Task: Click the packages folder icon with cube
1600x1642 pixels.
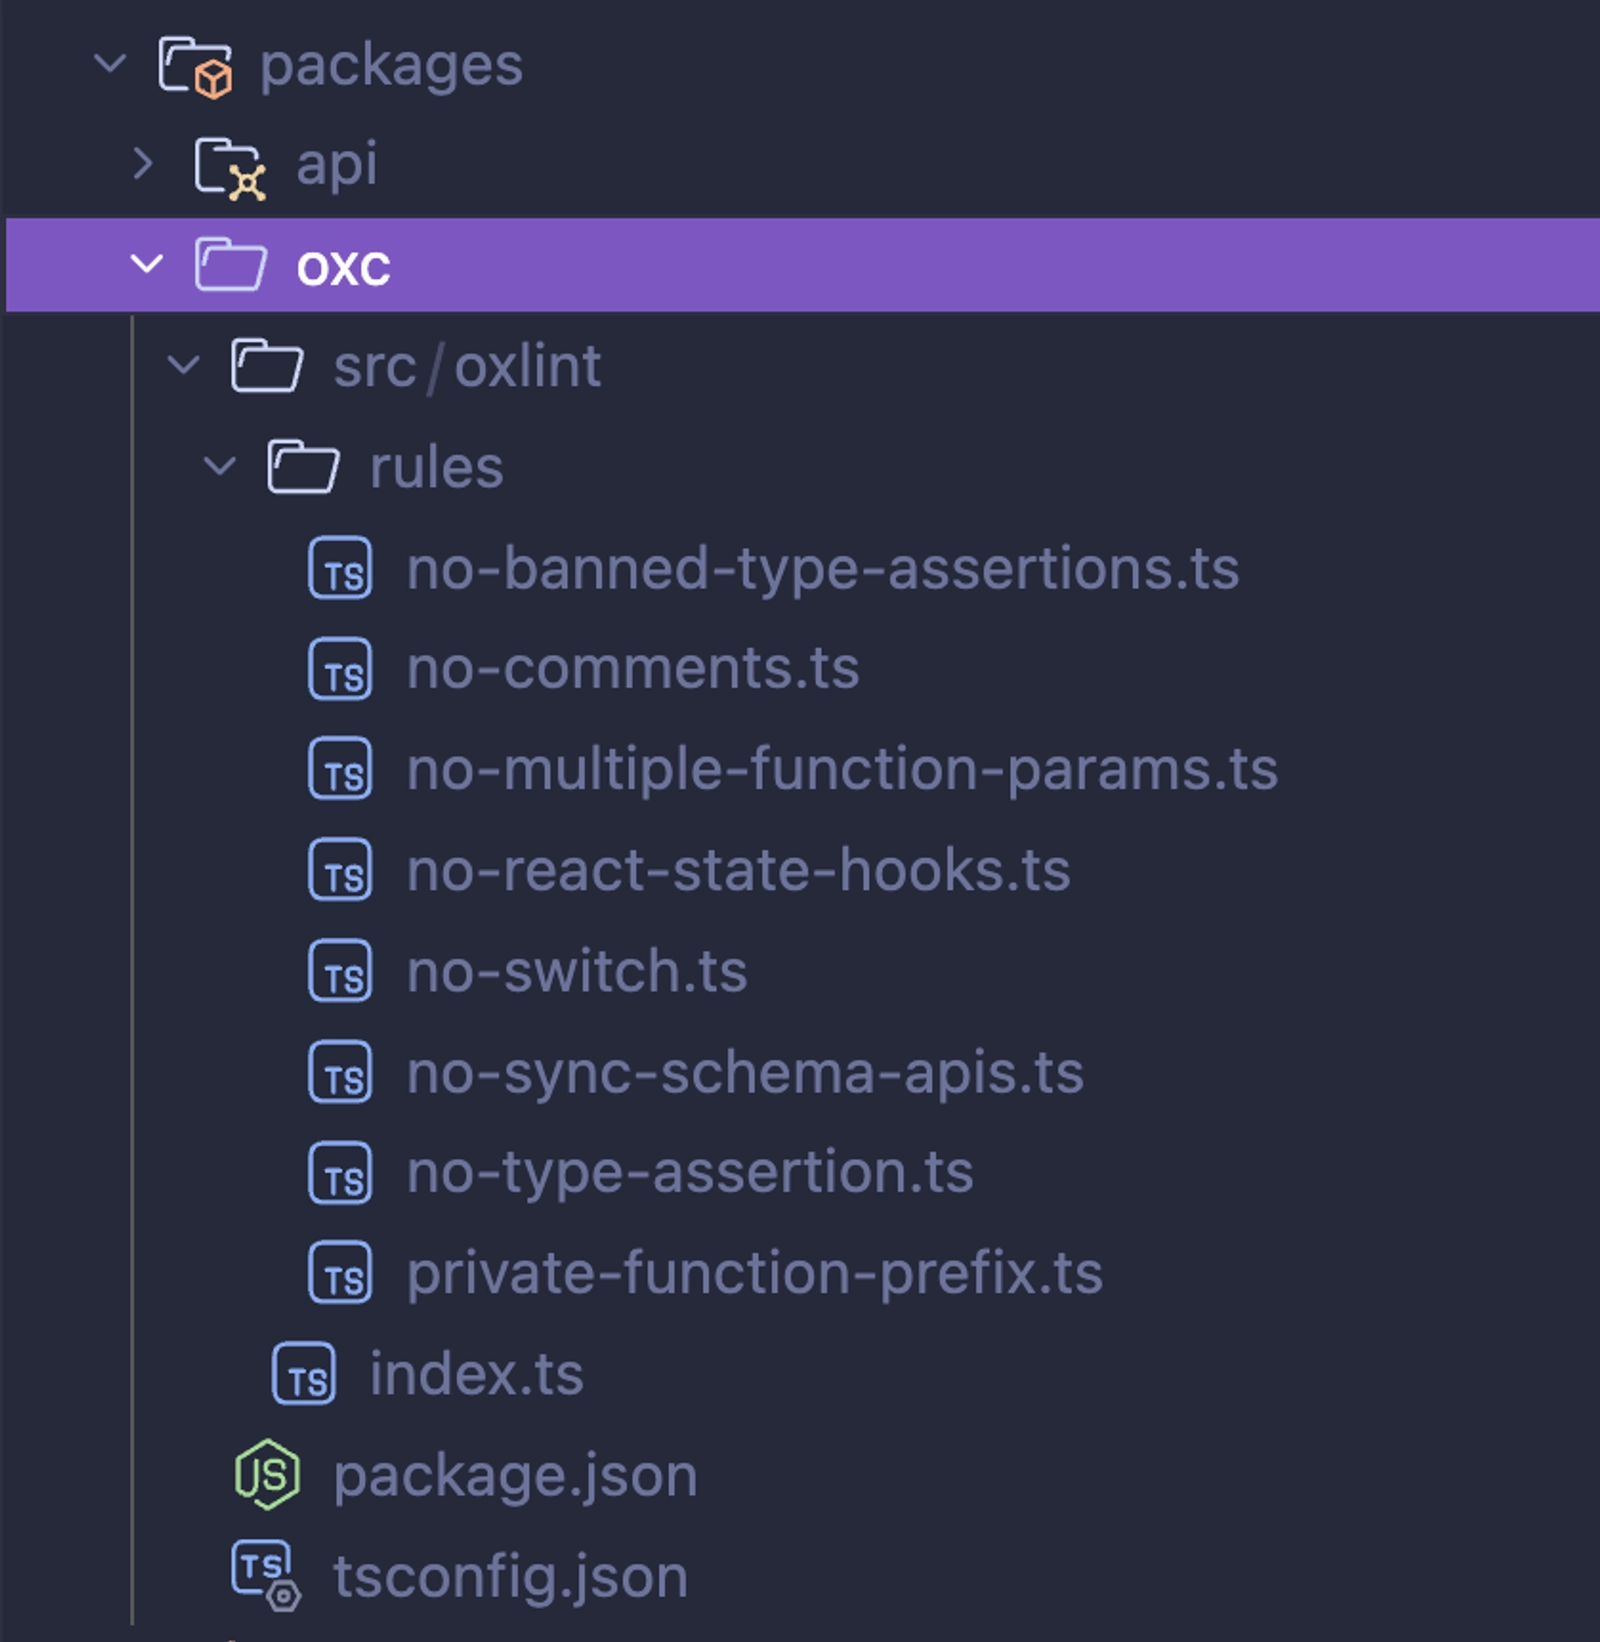Action: (x=196, y=66)
